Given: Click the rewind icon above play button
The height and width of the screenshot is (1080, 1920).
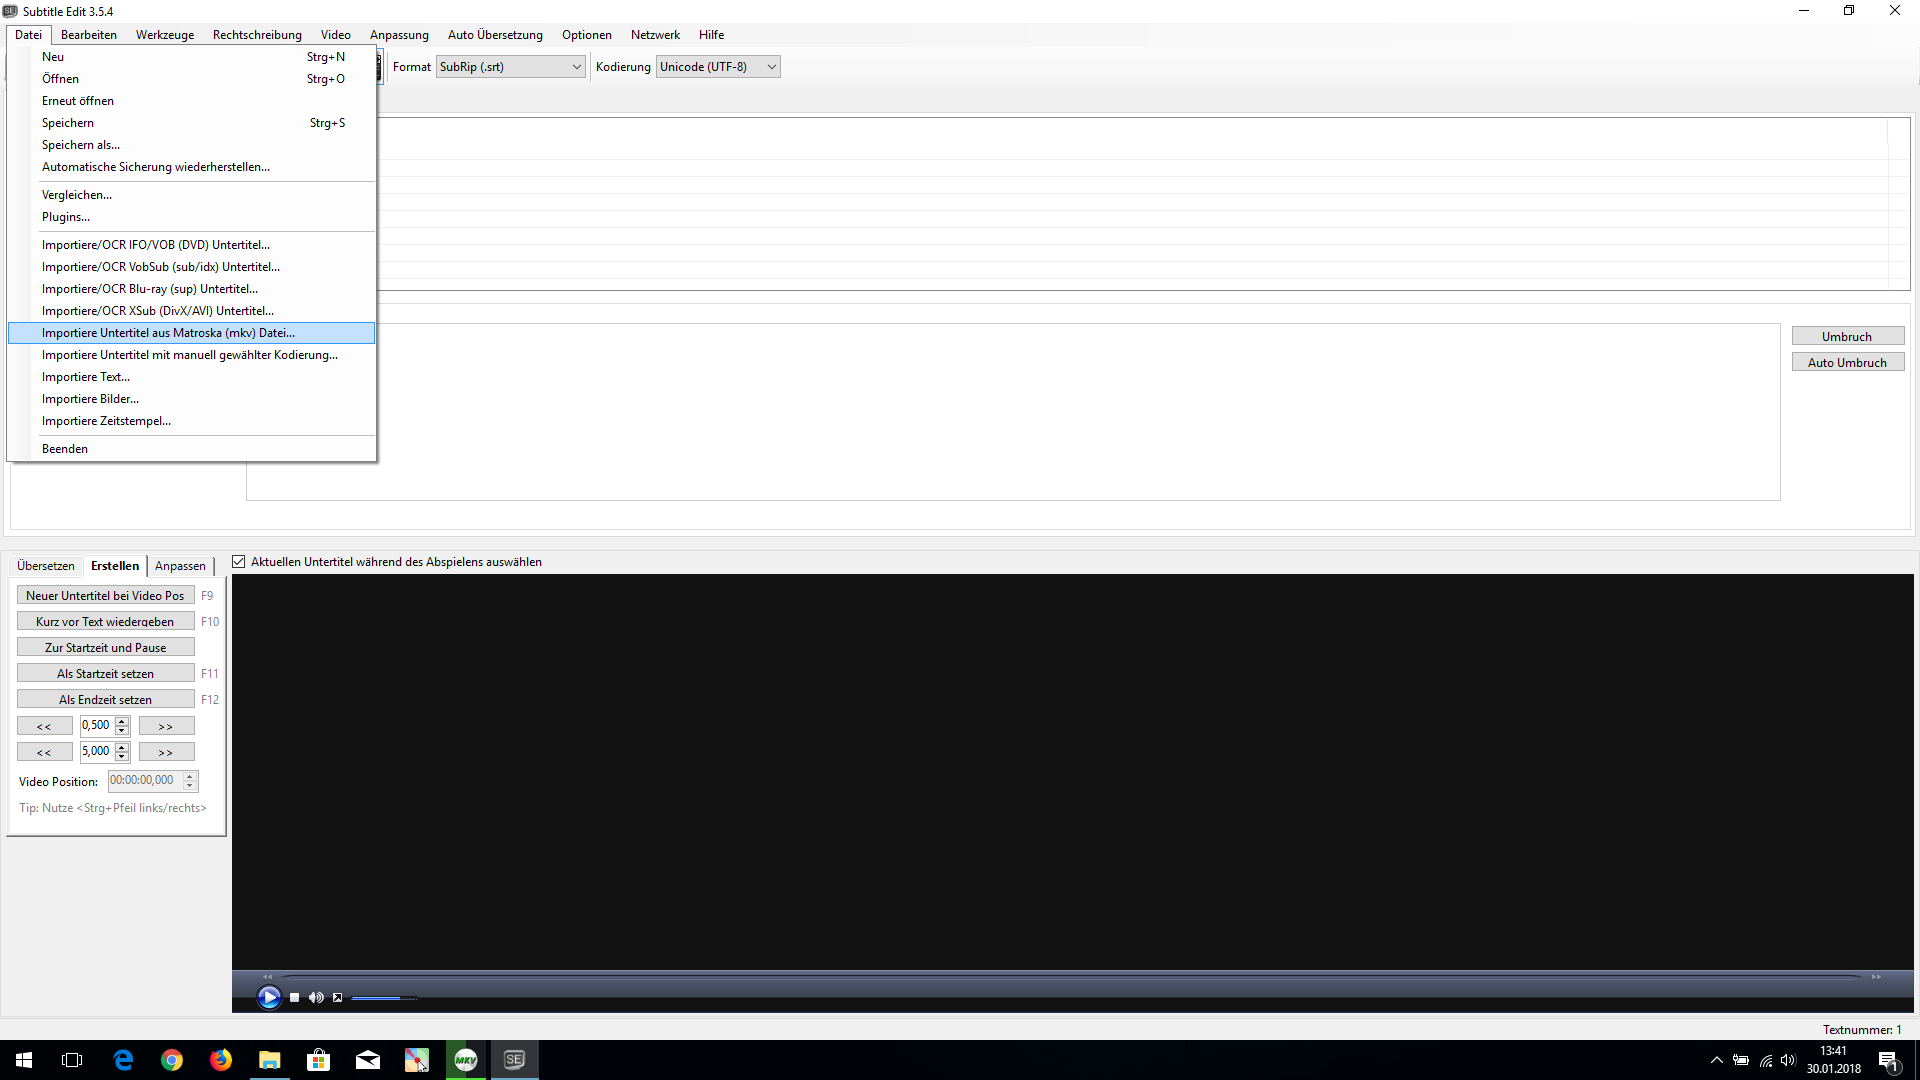Looking at the screenshot, I should [x=267, y=976].
